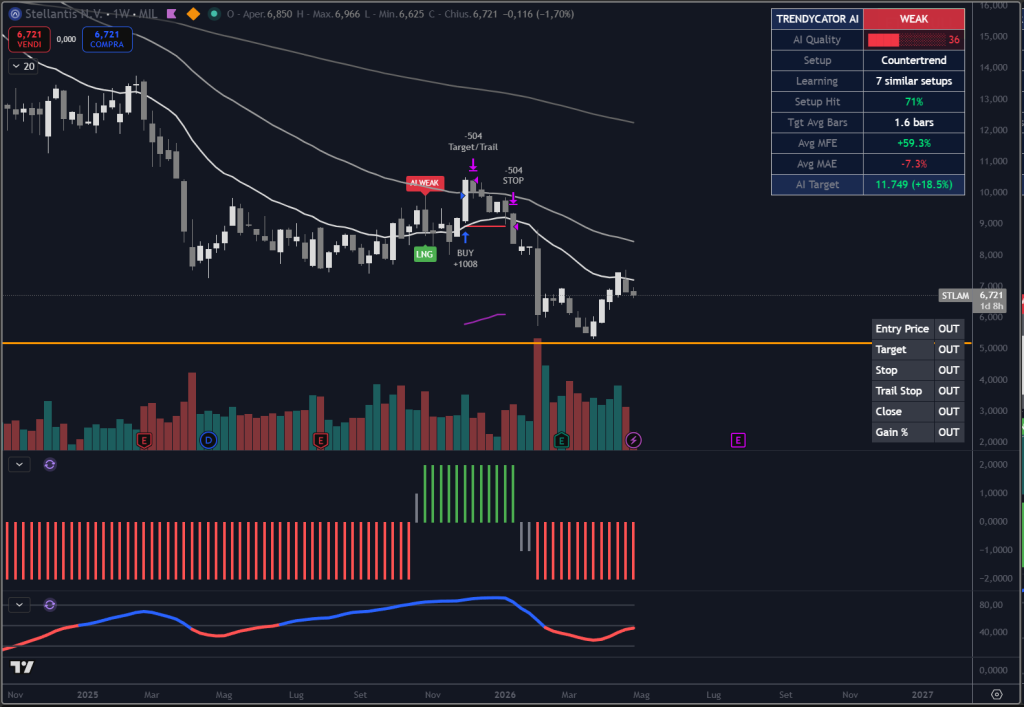Click the lightning event icon on the volume pane
This screenshot has width=1024, height=707.
(x=633, y=440)
